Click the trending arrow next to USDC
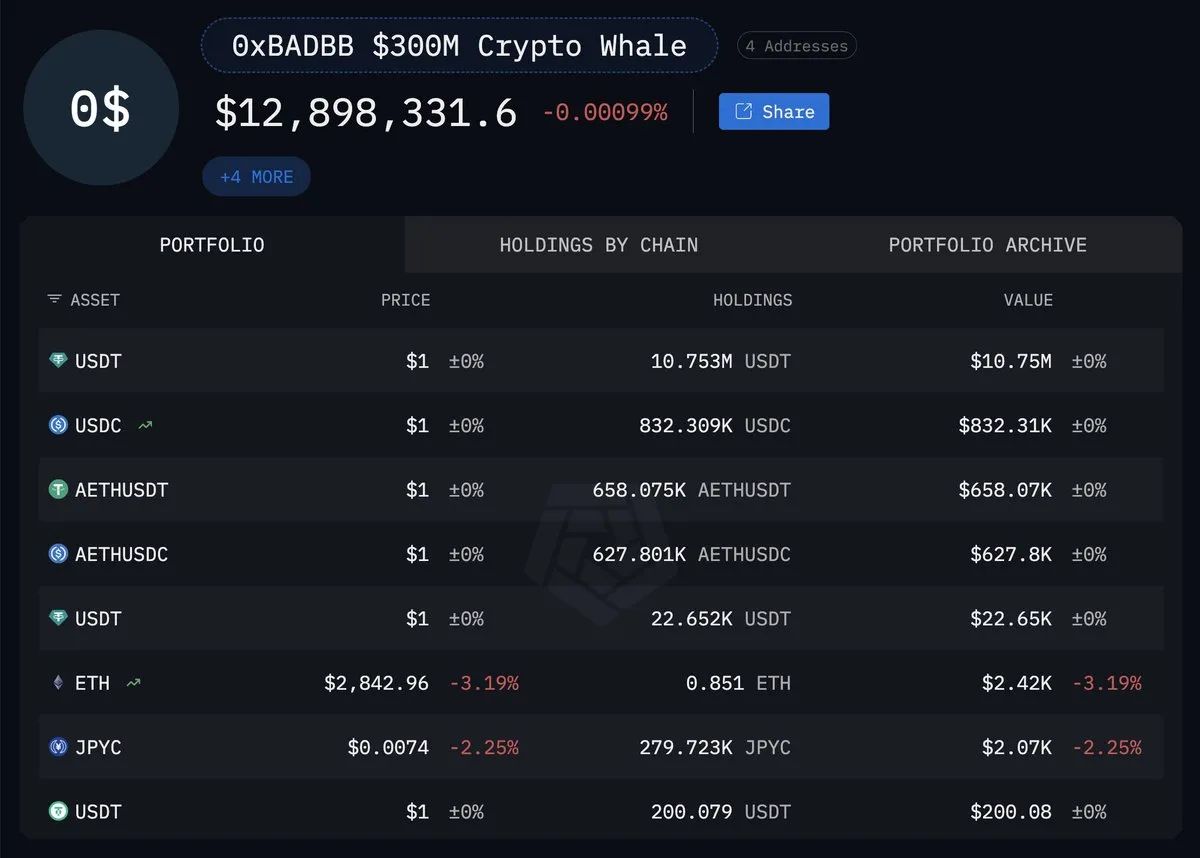This screenshot has height=858, width=1200. [146, 425]
